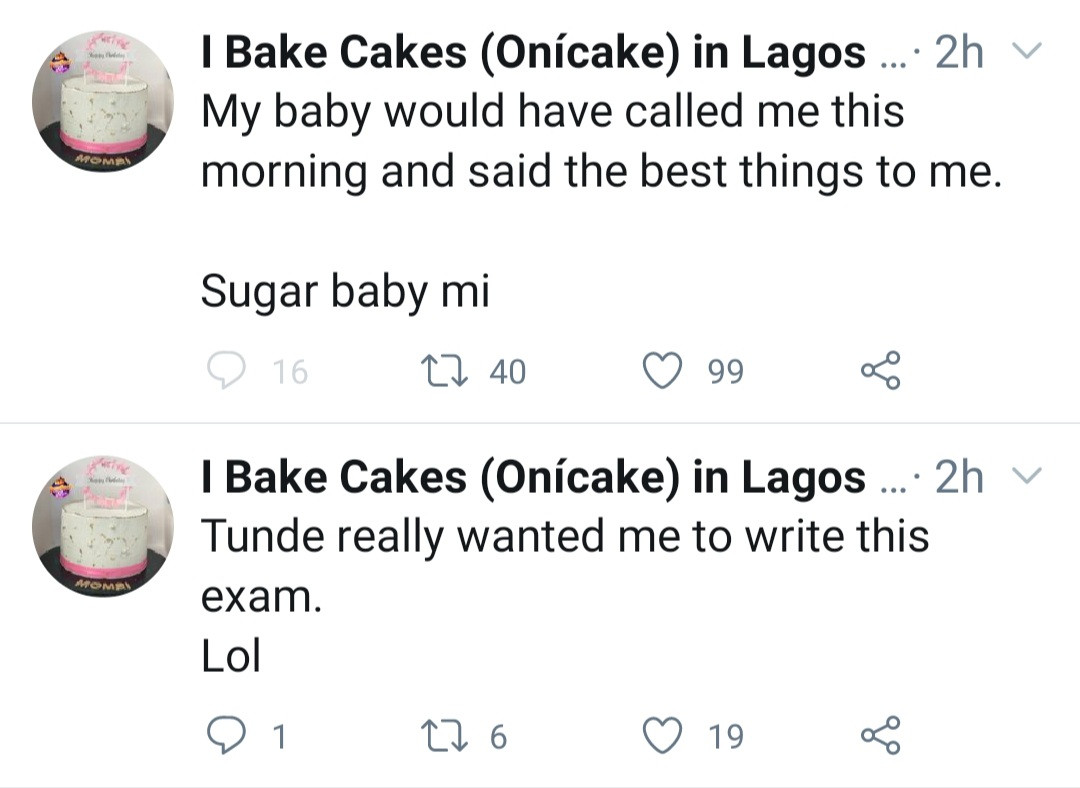This screenshot has width=1080, height=788.
Task: Click the 2h timestamp on Tunde tweet
Action: coord(959,479)
